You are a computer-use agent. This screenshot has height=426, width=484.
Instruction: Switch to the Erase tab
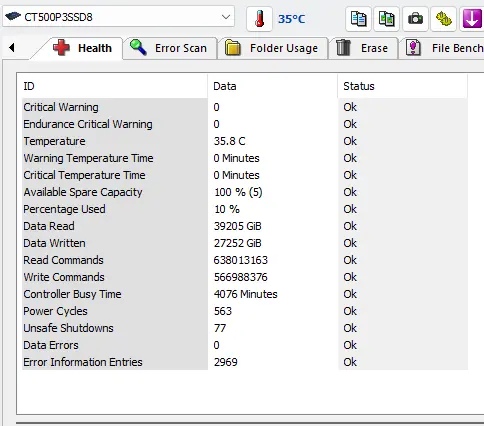click(363, 48)
